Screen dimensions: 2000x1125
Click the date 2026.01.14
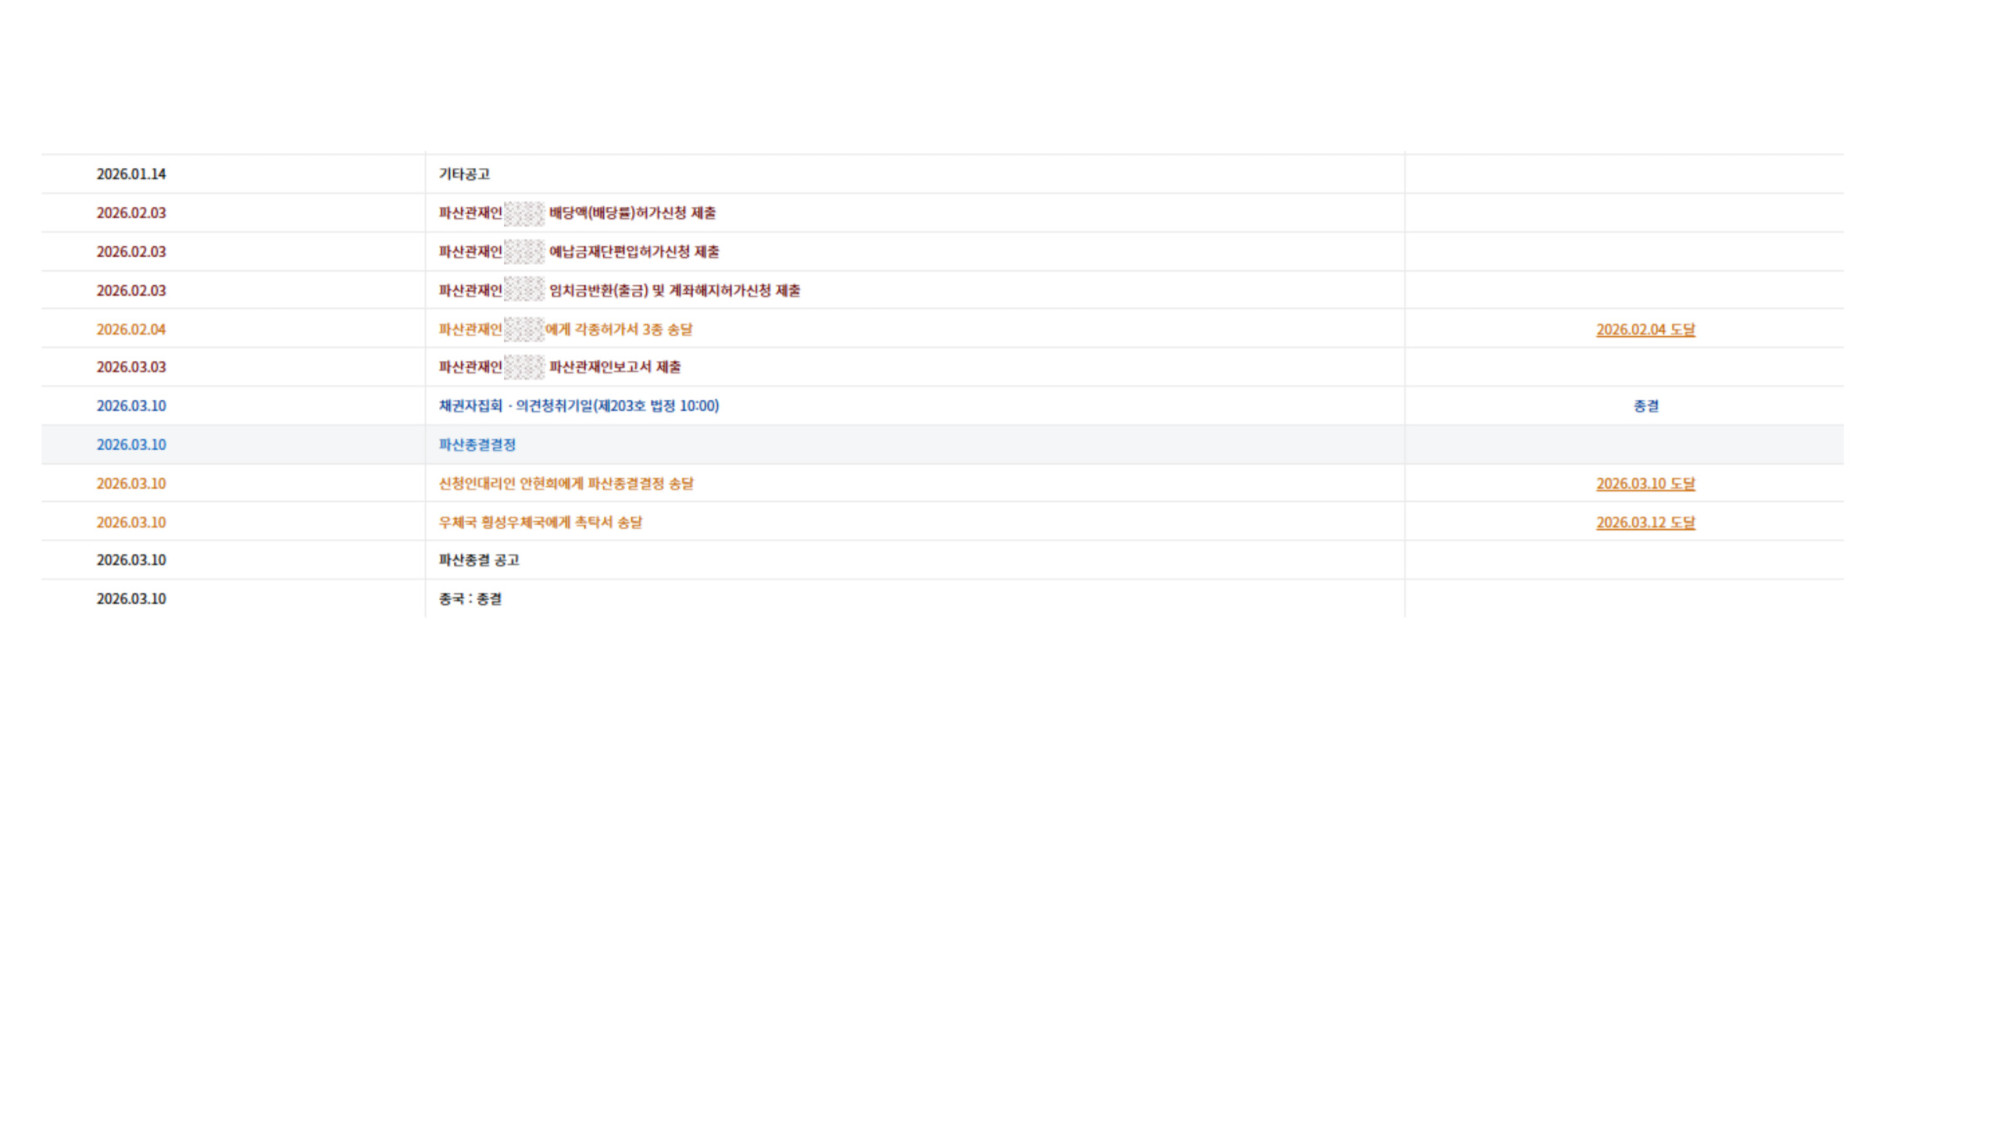coord(131,174)
